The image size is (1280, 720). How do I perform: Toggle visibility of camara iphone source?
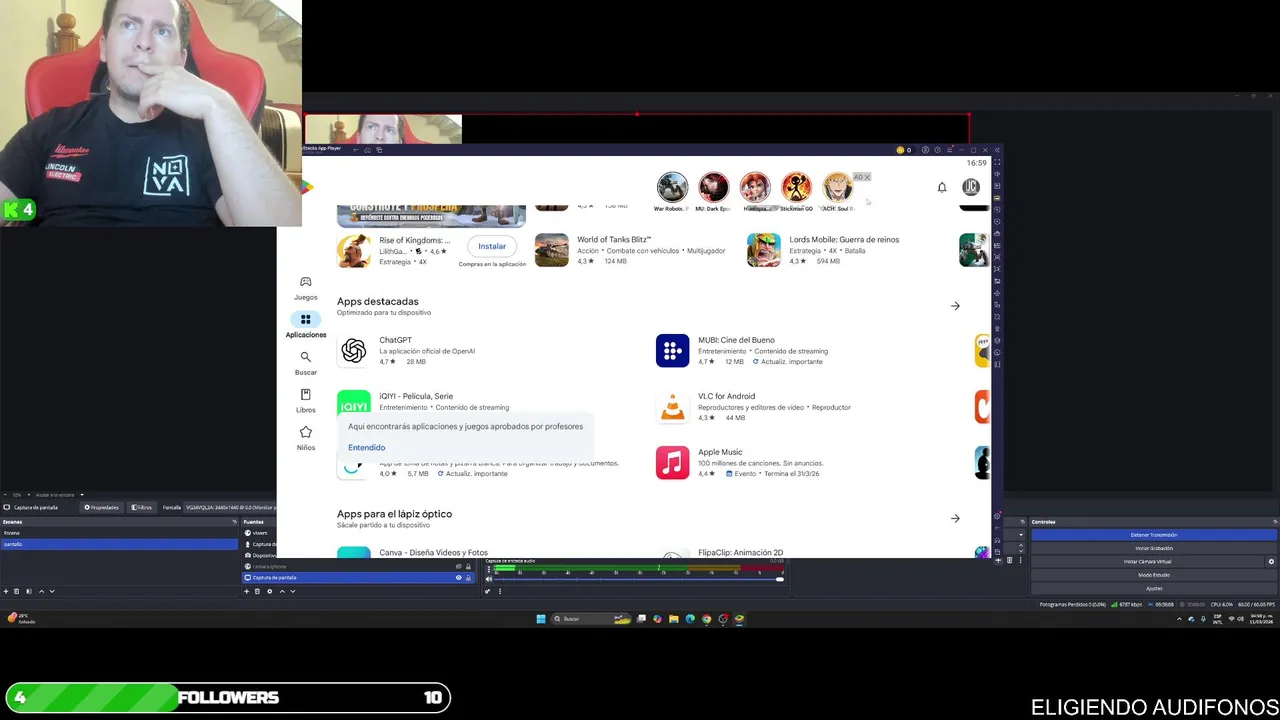click(459, 566)
